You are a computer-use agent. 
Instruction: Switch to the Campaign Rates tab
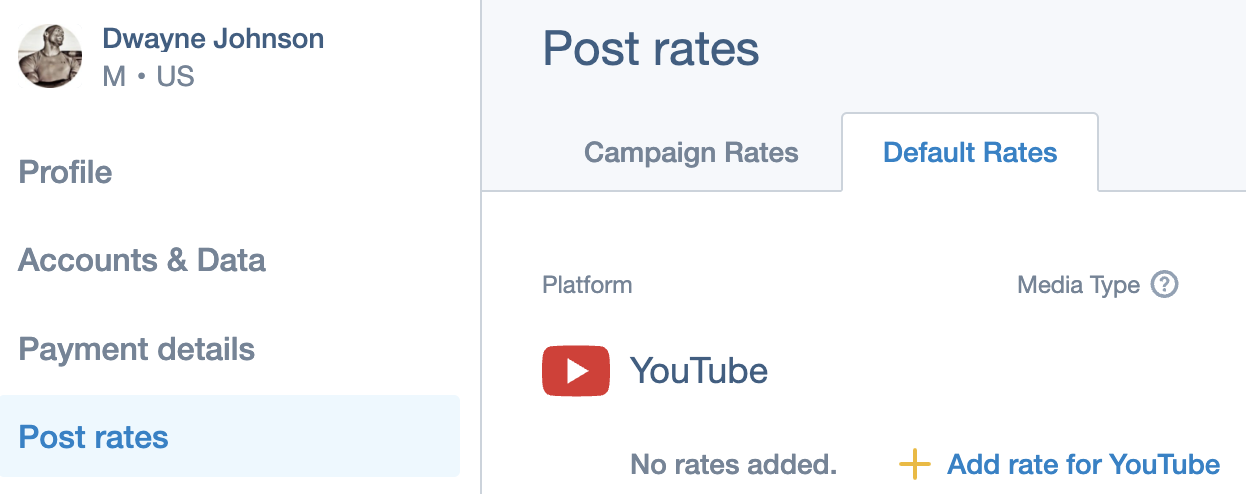pos(691,153)
